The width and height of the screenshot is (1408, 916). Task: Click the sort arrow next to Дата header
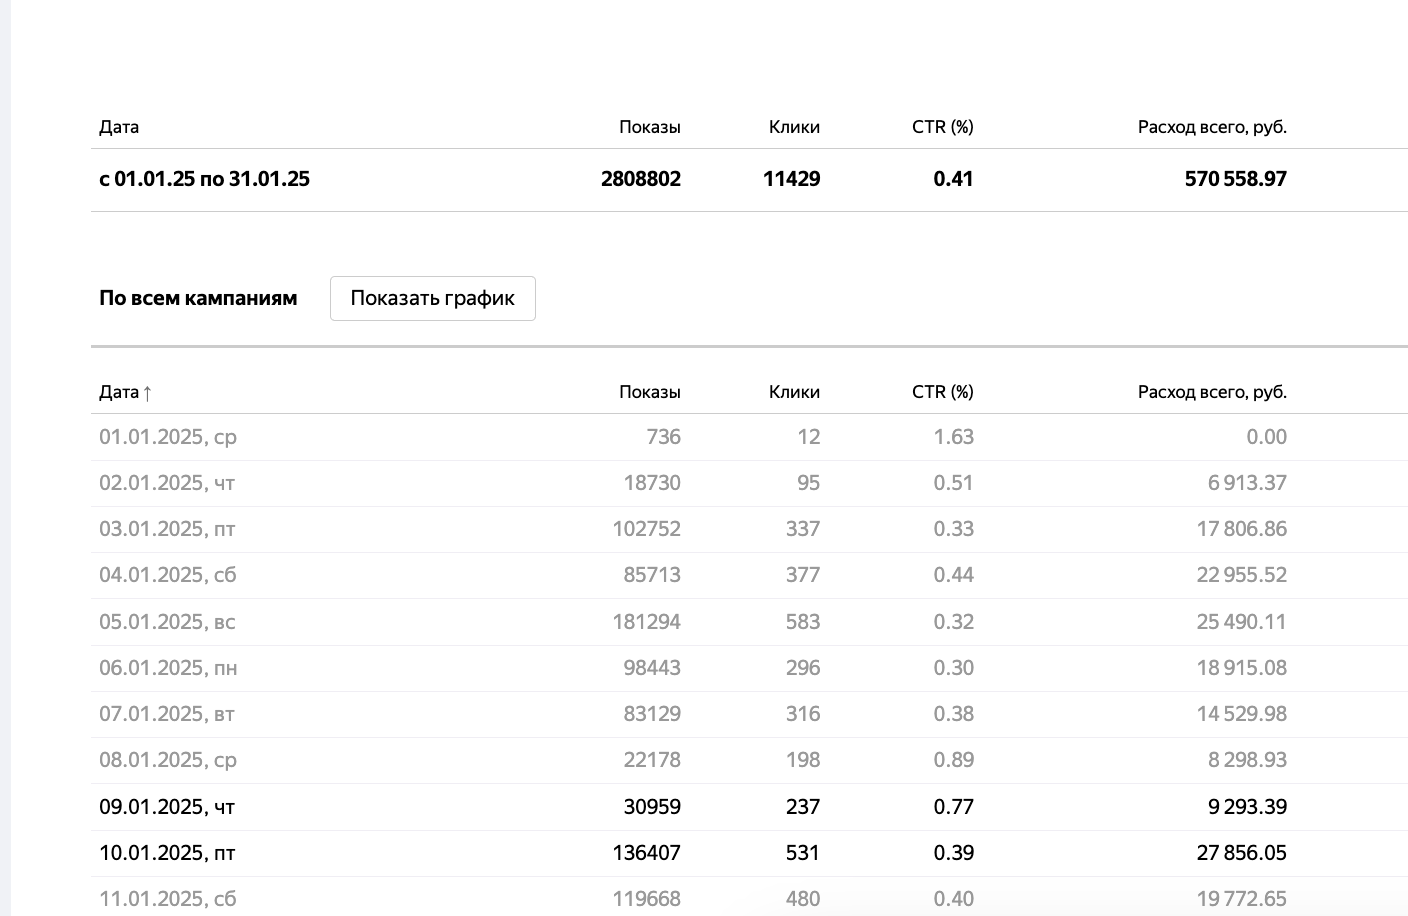[147, 393]
